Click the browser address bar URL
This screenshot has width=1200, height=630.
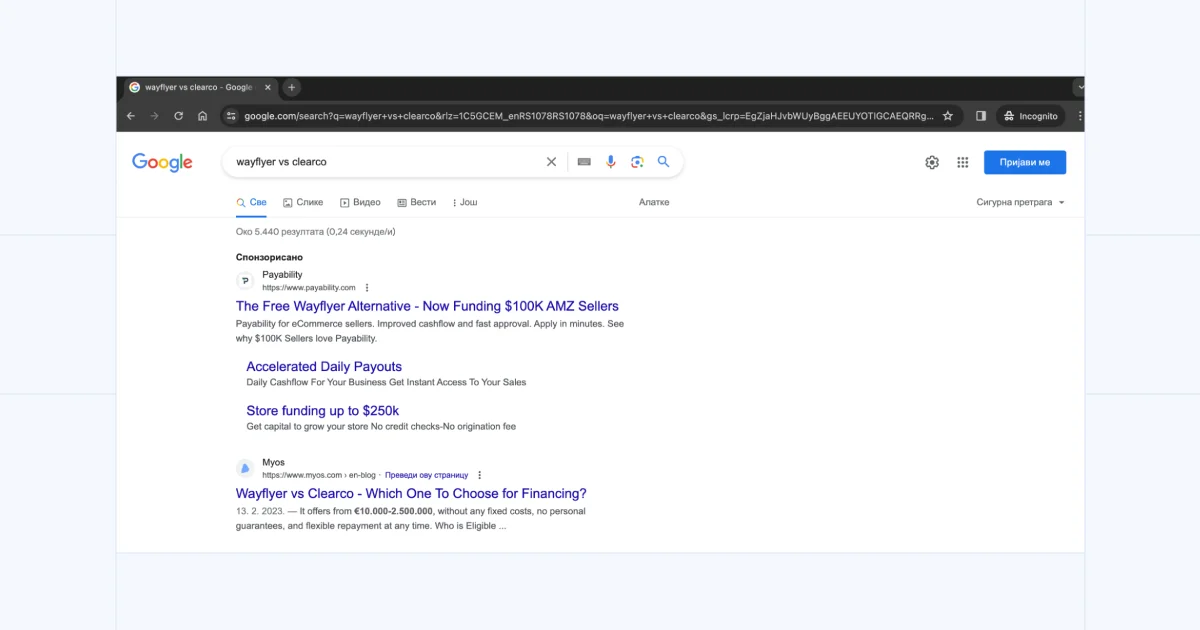point(589,116)
